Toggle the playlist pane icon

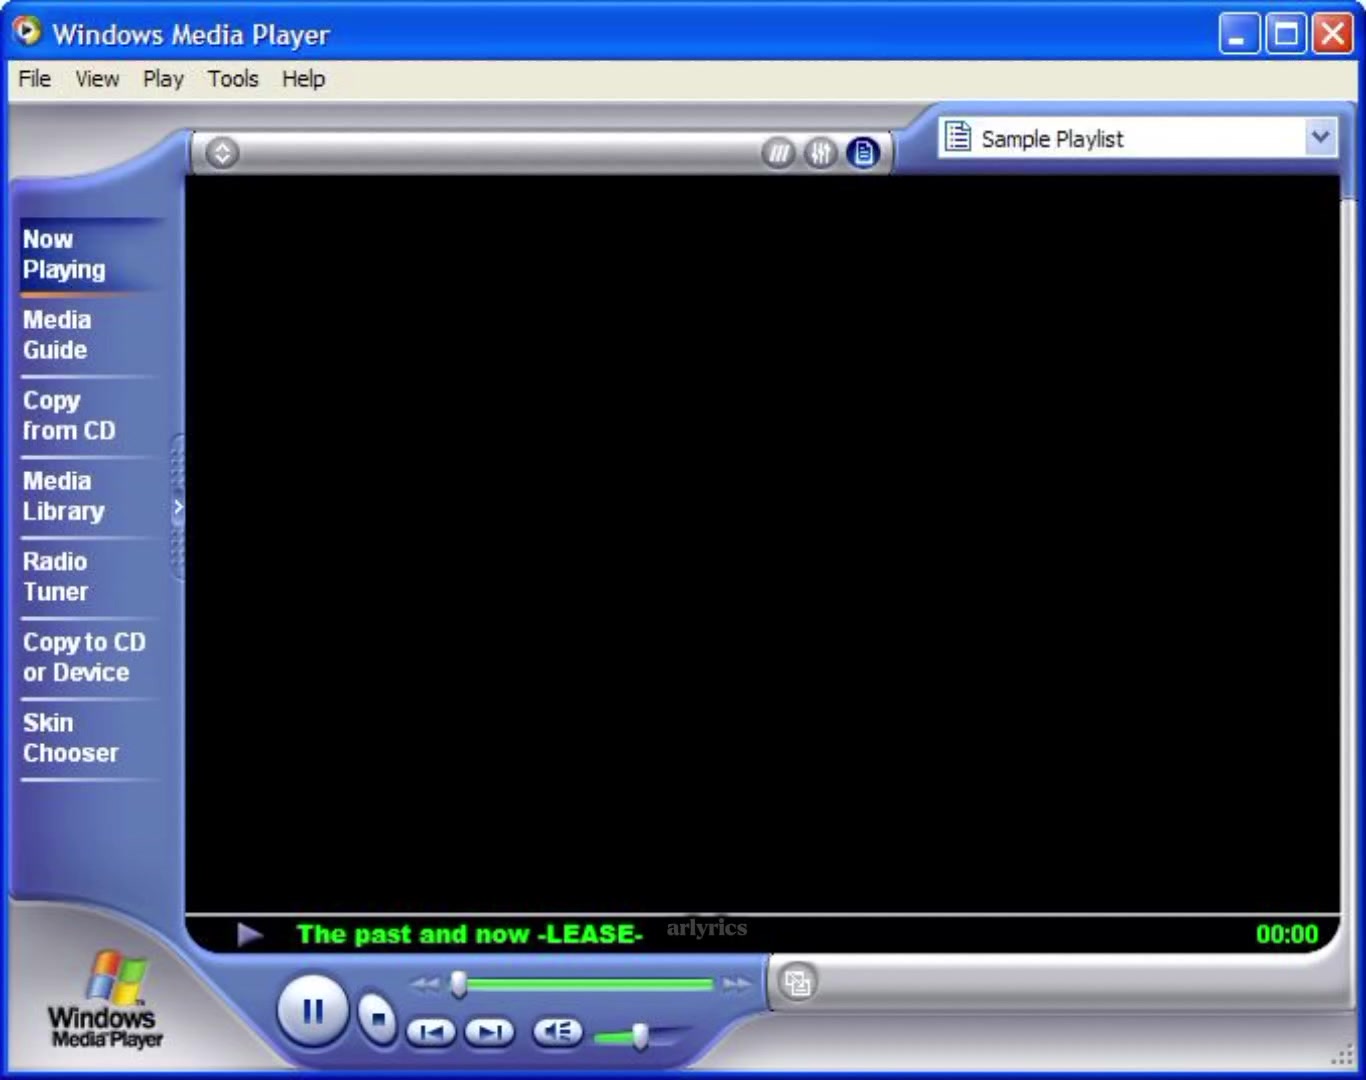tap(863, 153)
